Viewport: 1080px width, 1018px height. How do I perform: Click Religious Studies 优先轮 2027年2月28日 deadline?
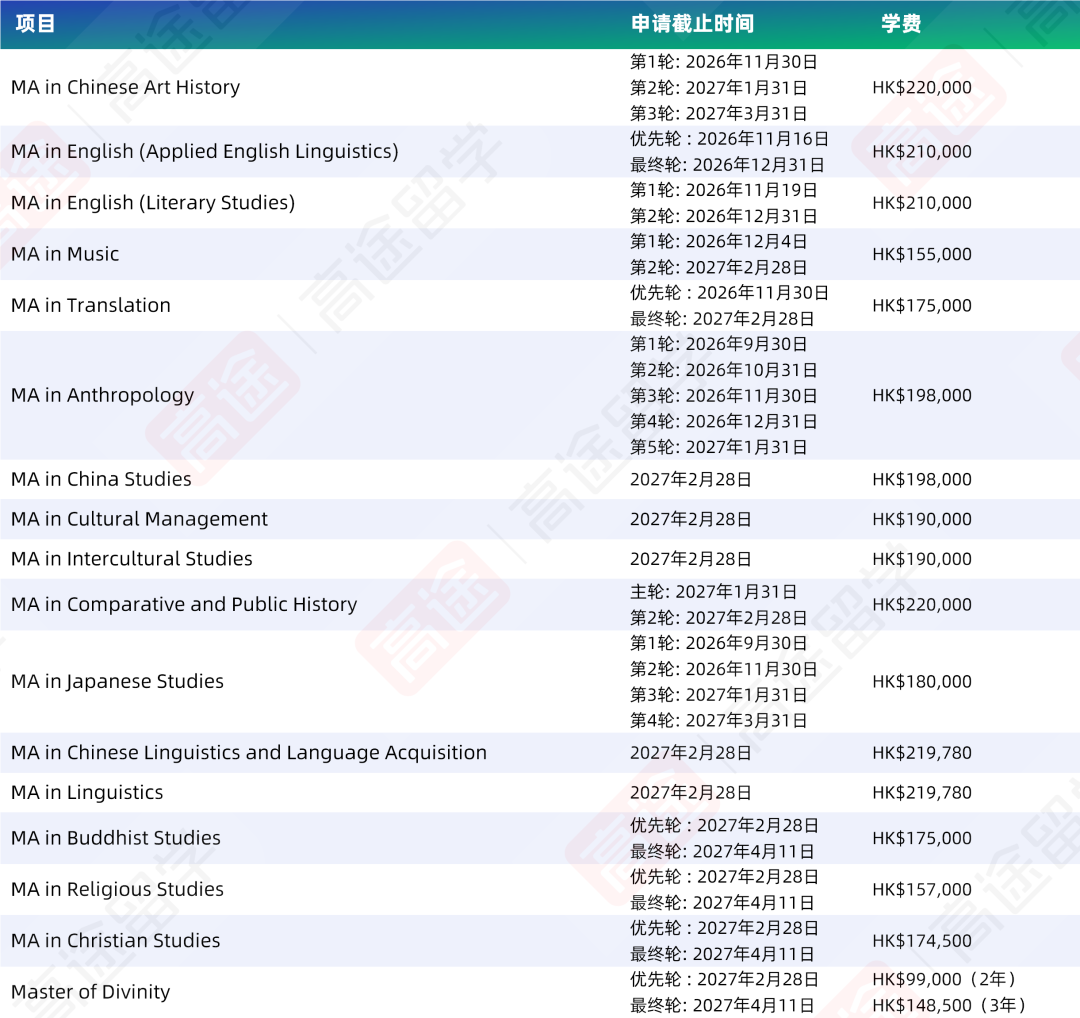(724, 877)
